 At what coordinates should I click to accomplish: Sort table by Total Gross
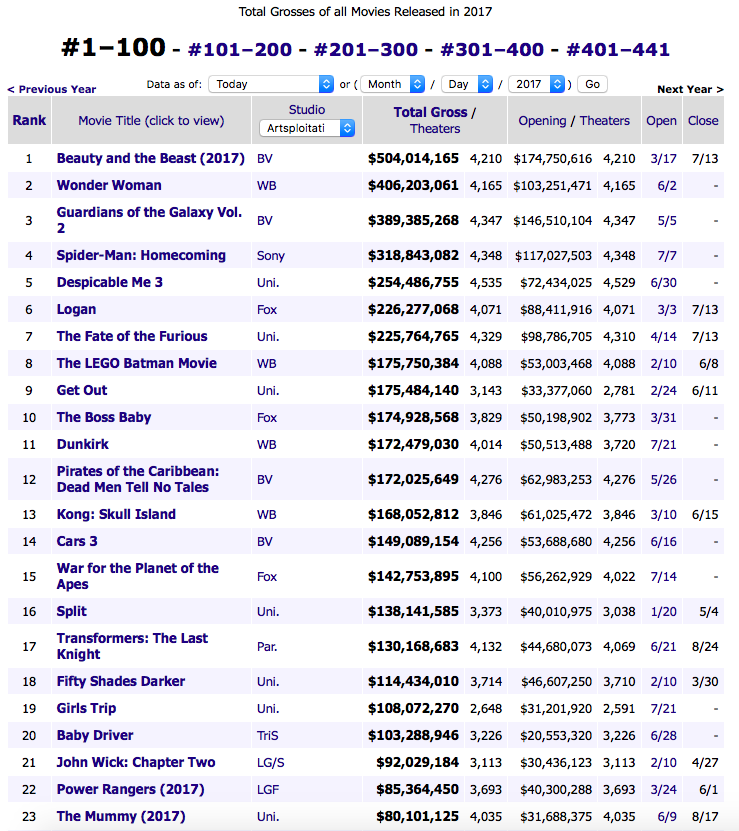tap(430, 112)
